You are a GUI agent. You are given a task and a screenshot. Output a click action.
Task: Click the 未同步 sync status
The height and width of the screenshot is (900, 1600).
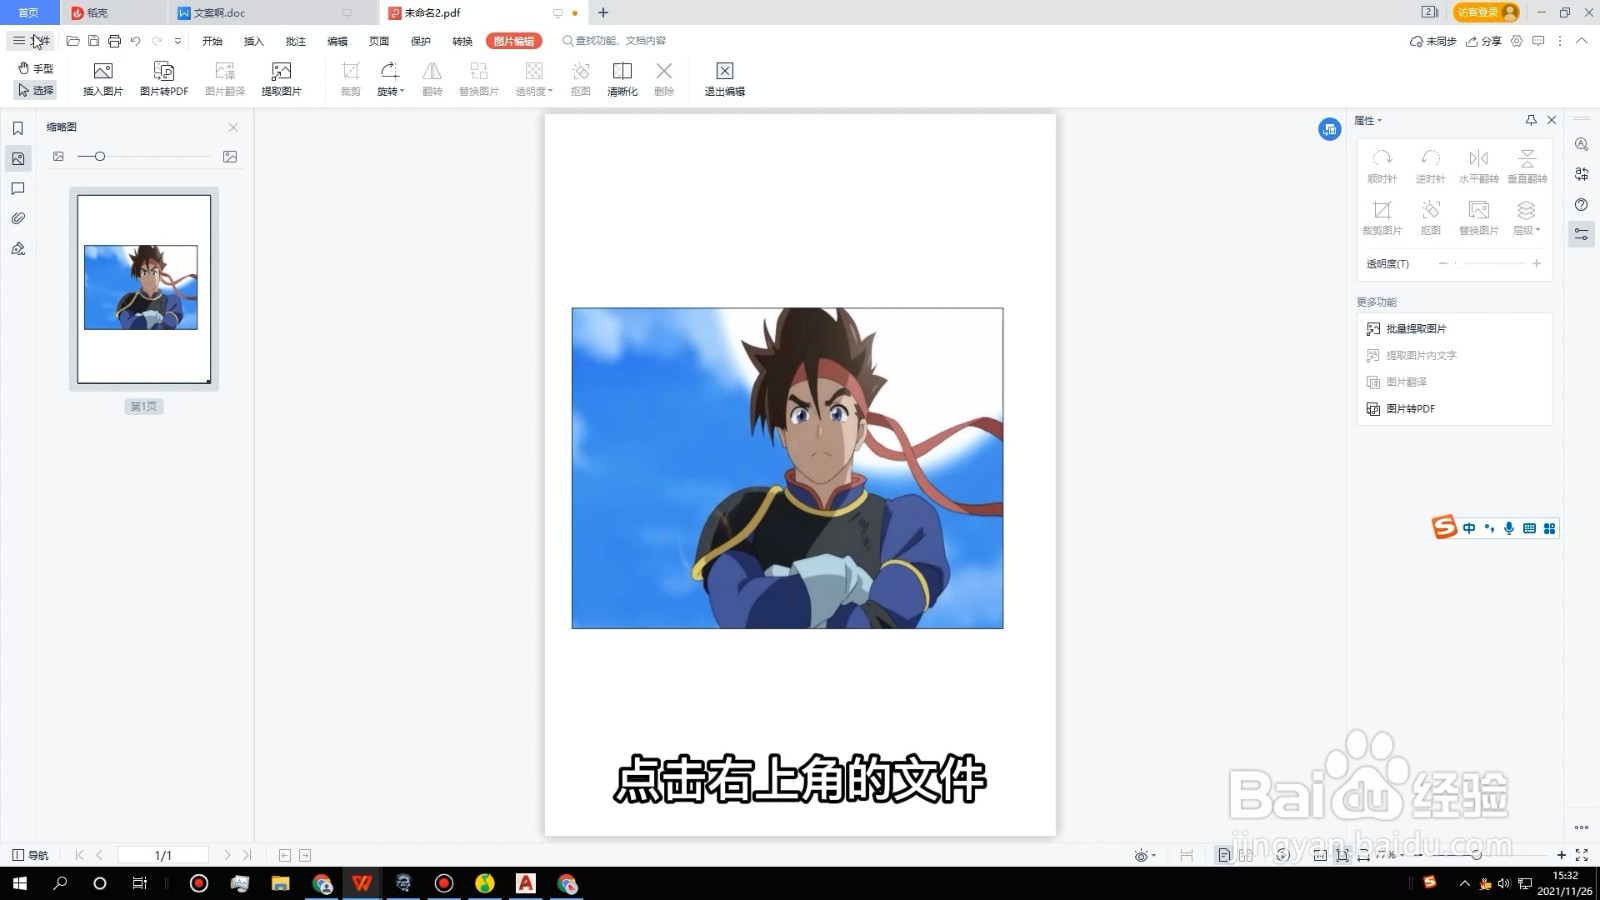click(x=1432, y=41)
